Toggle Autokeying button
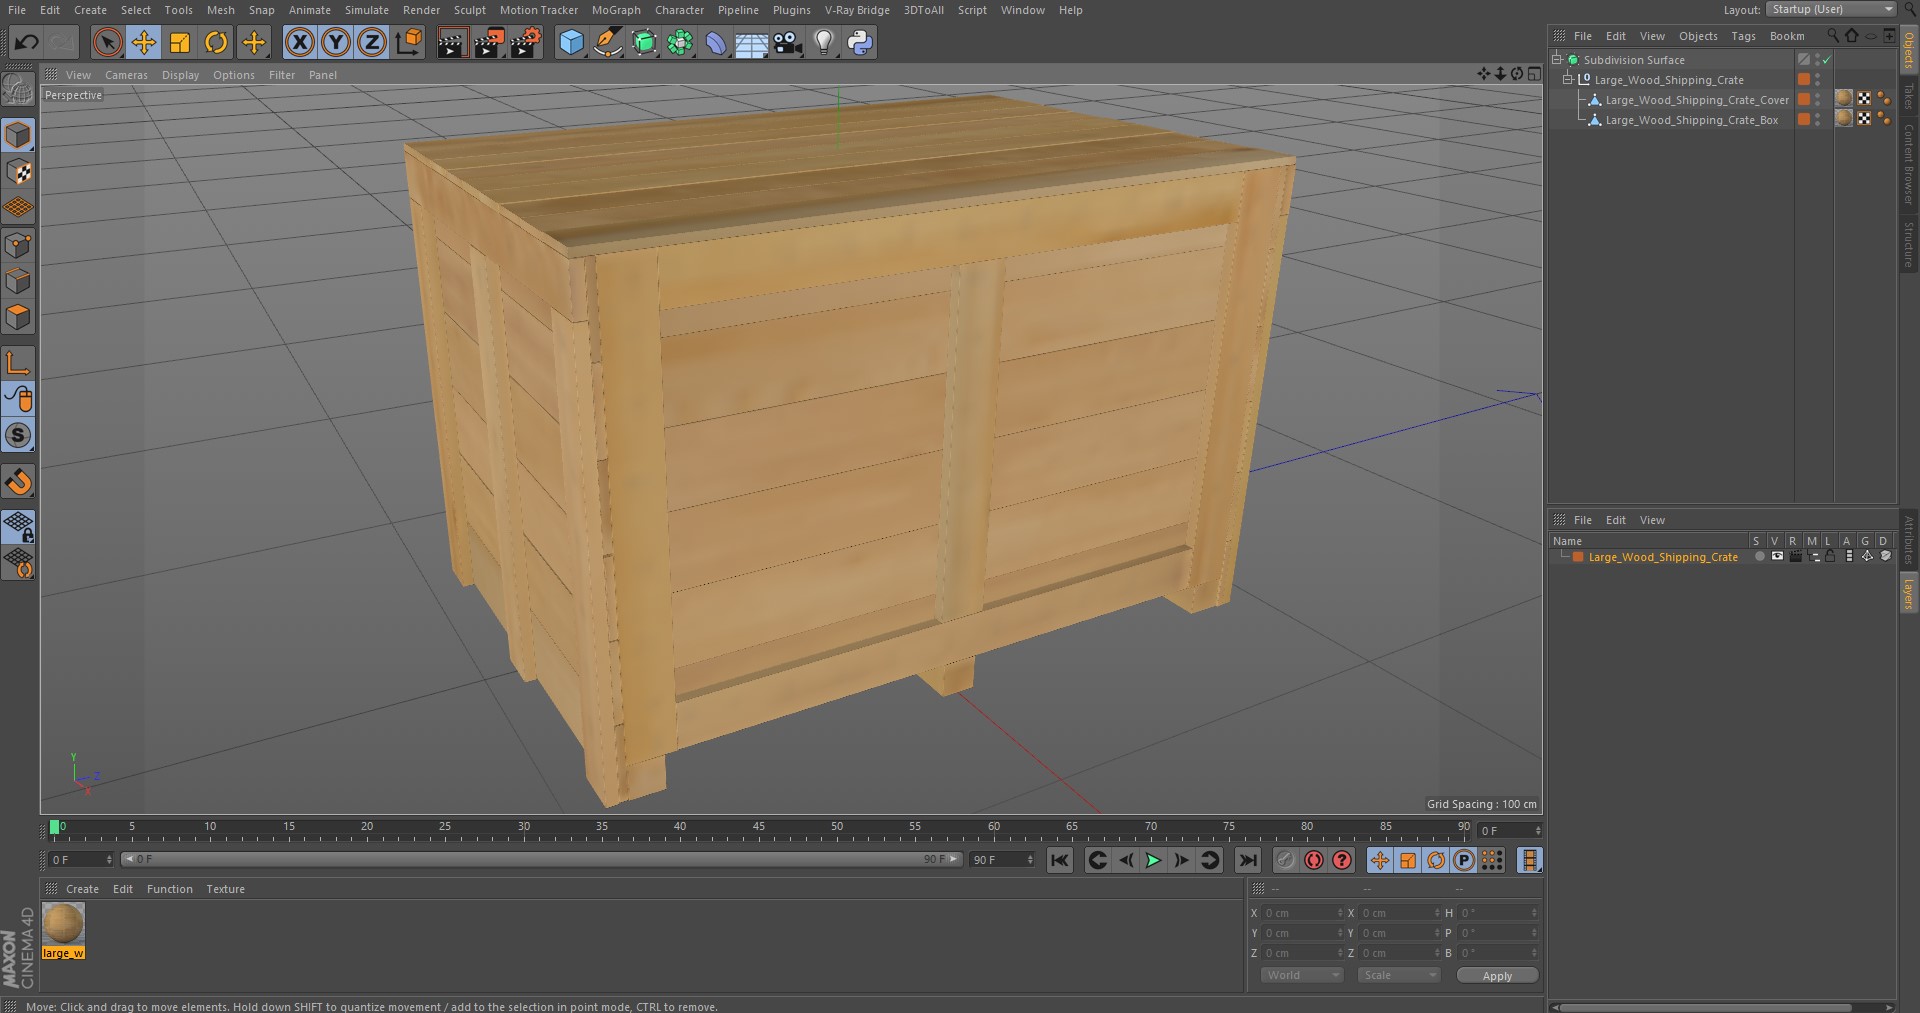The width and height of the screenshot is (1920, 1013). [x=1314, y=860]
